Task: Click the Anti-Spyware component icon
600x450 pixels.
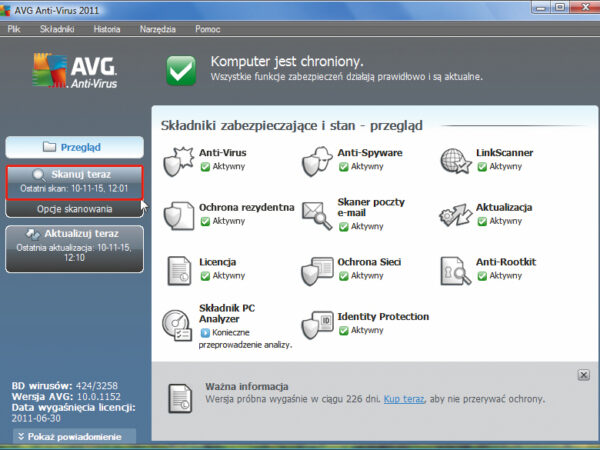Action: 317,160
